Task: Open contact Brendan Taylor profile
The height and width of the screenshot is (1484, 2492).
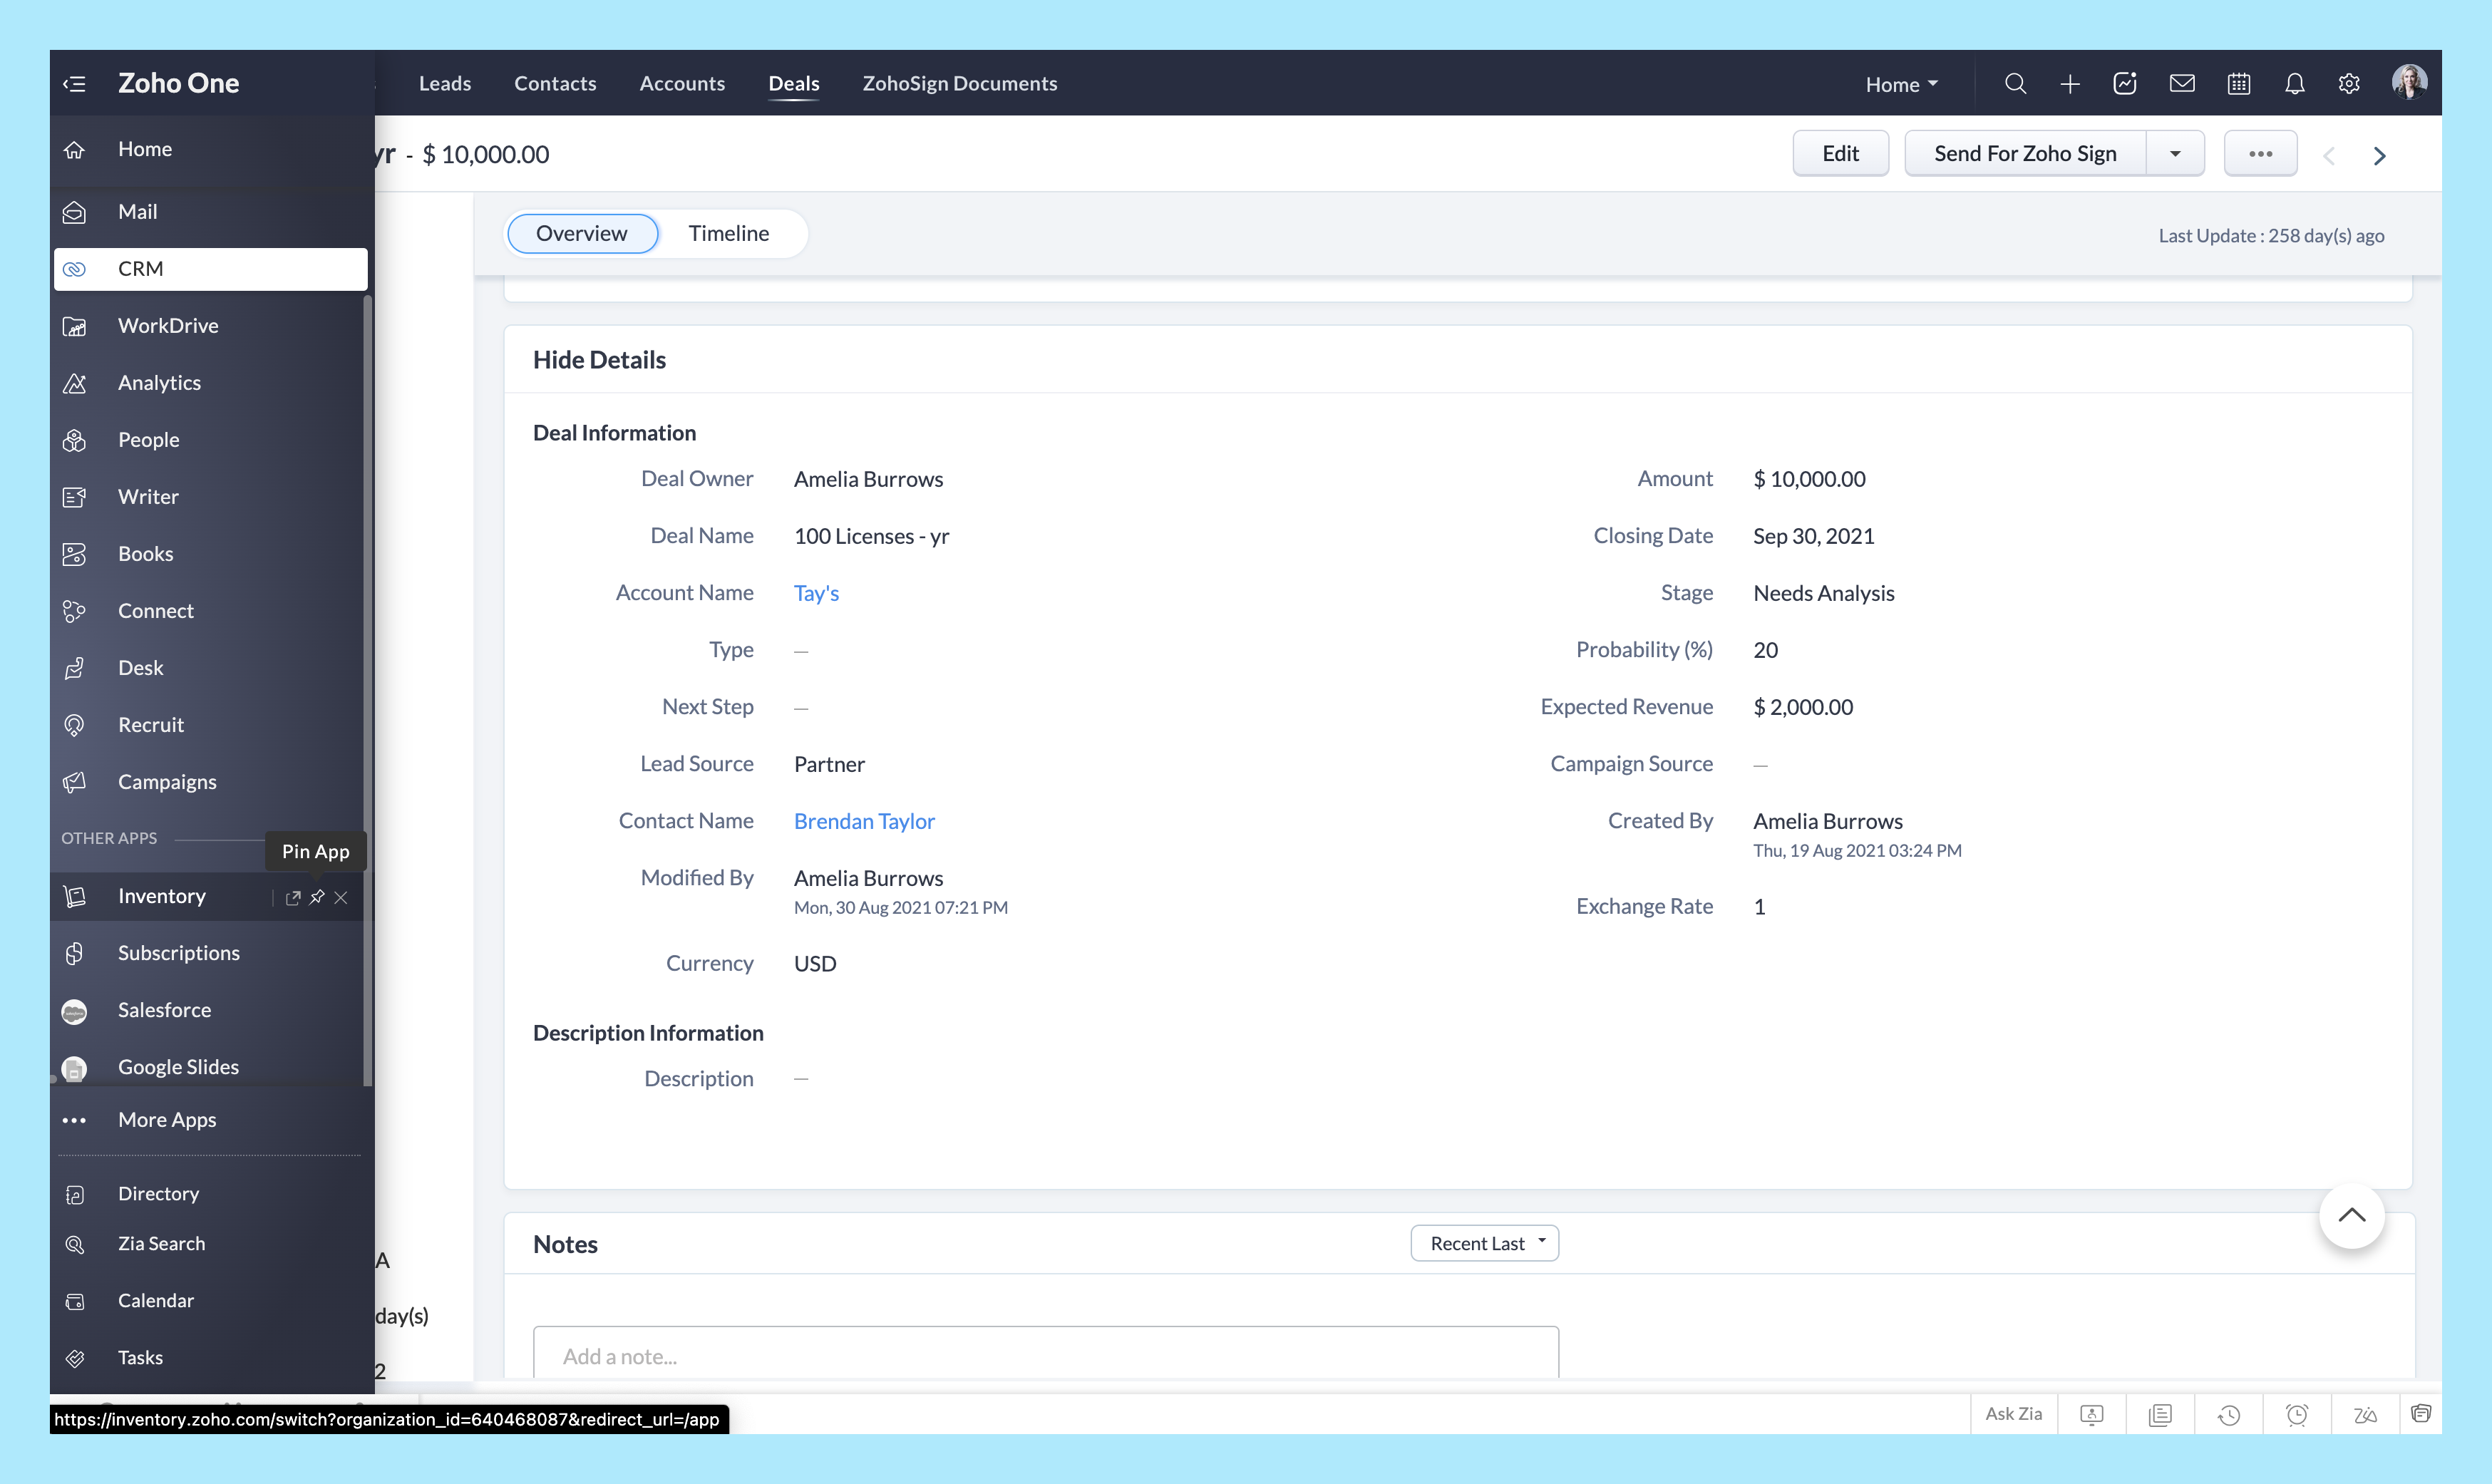Action: click(x=865, y=820)
